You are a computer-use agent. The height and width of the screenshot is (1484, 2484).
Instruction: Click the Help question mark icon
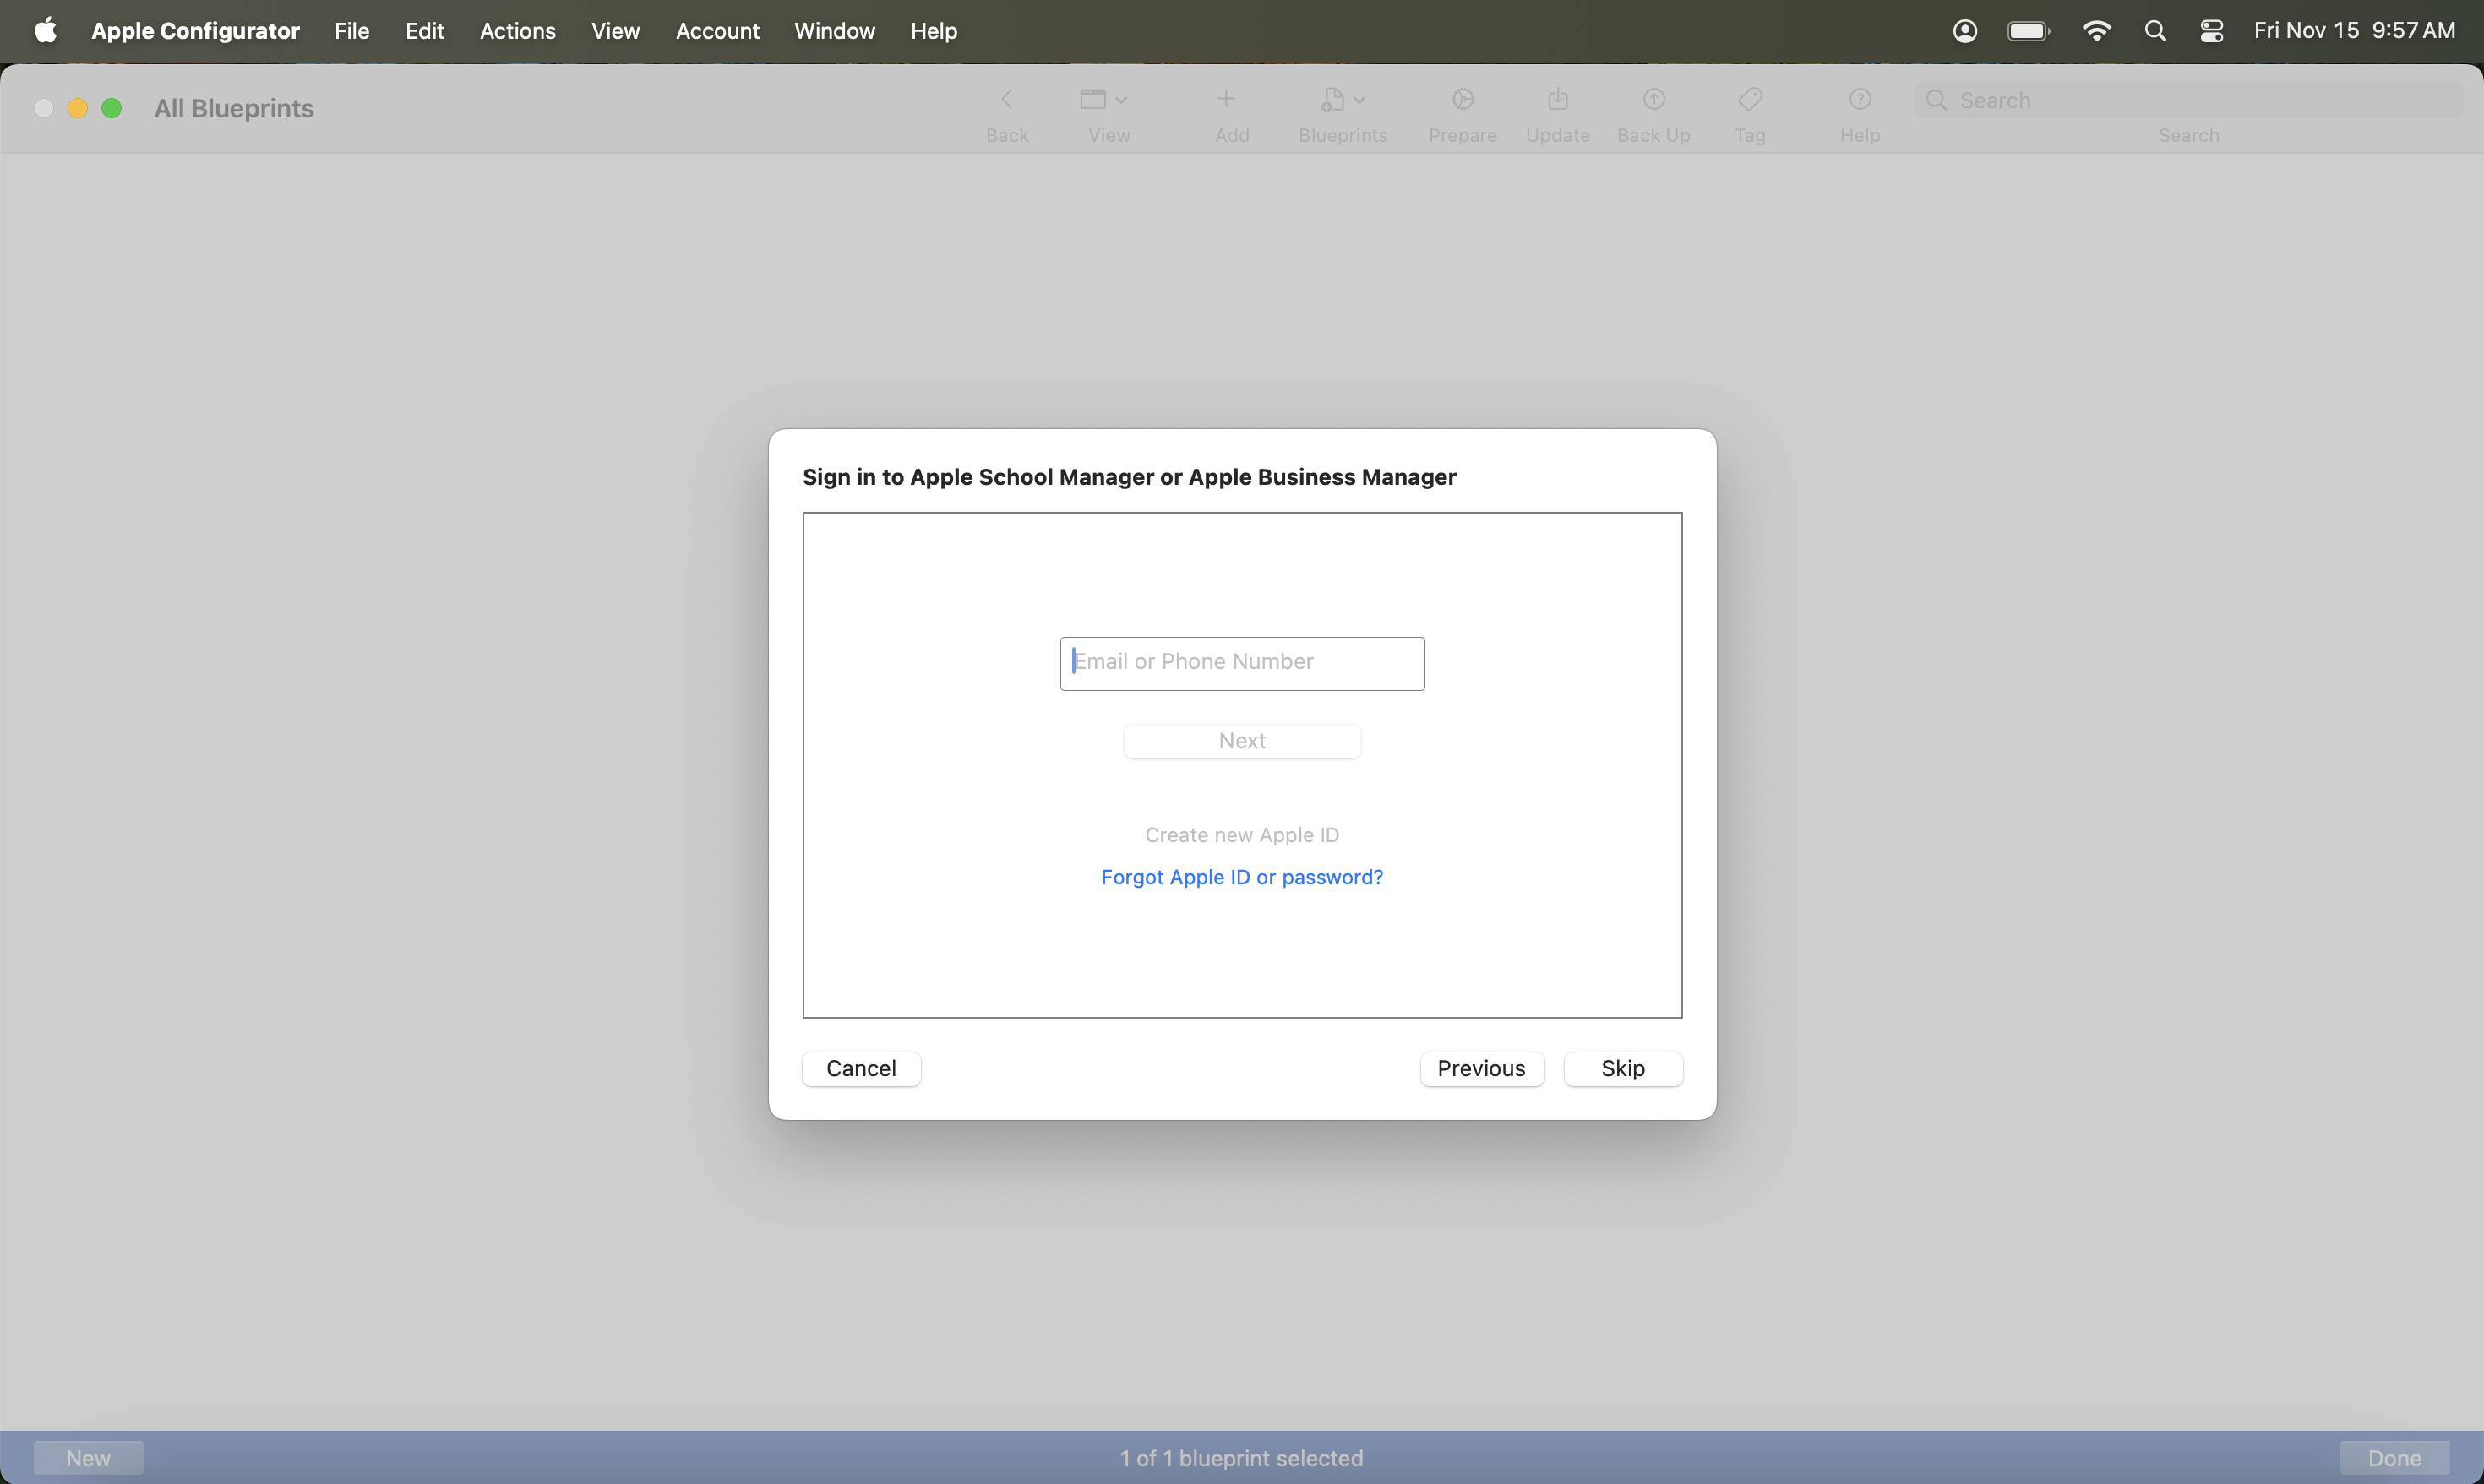pyautogui.click(x=1860, y=99)
